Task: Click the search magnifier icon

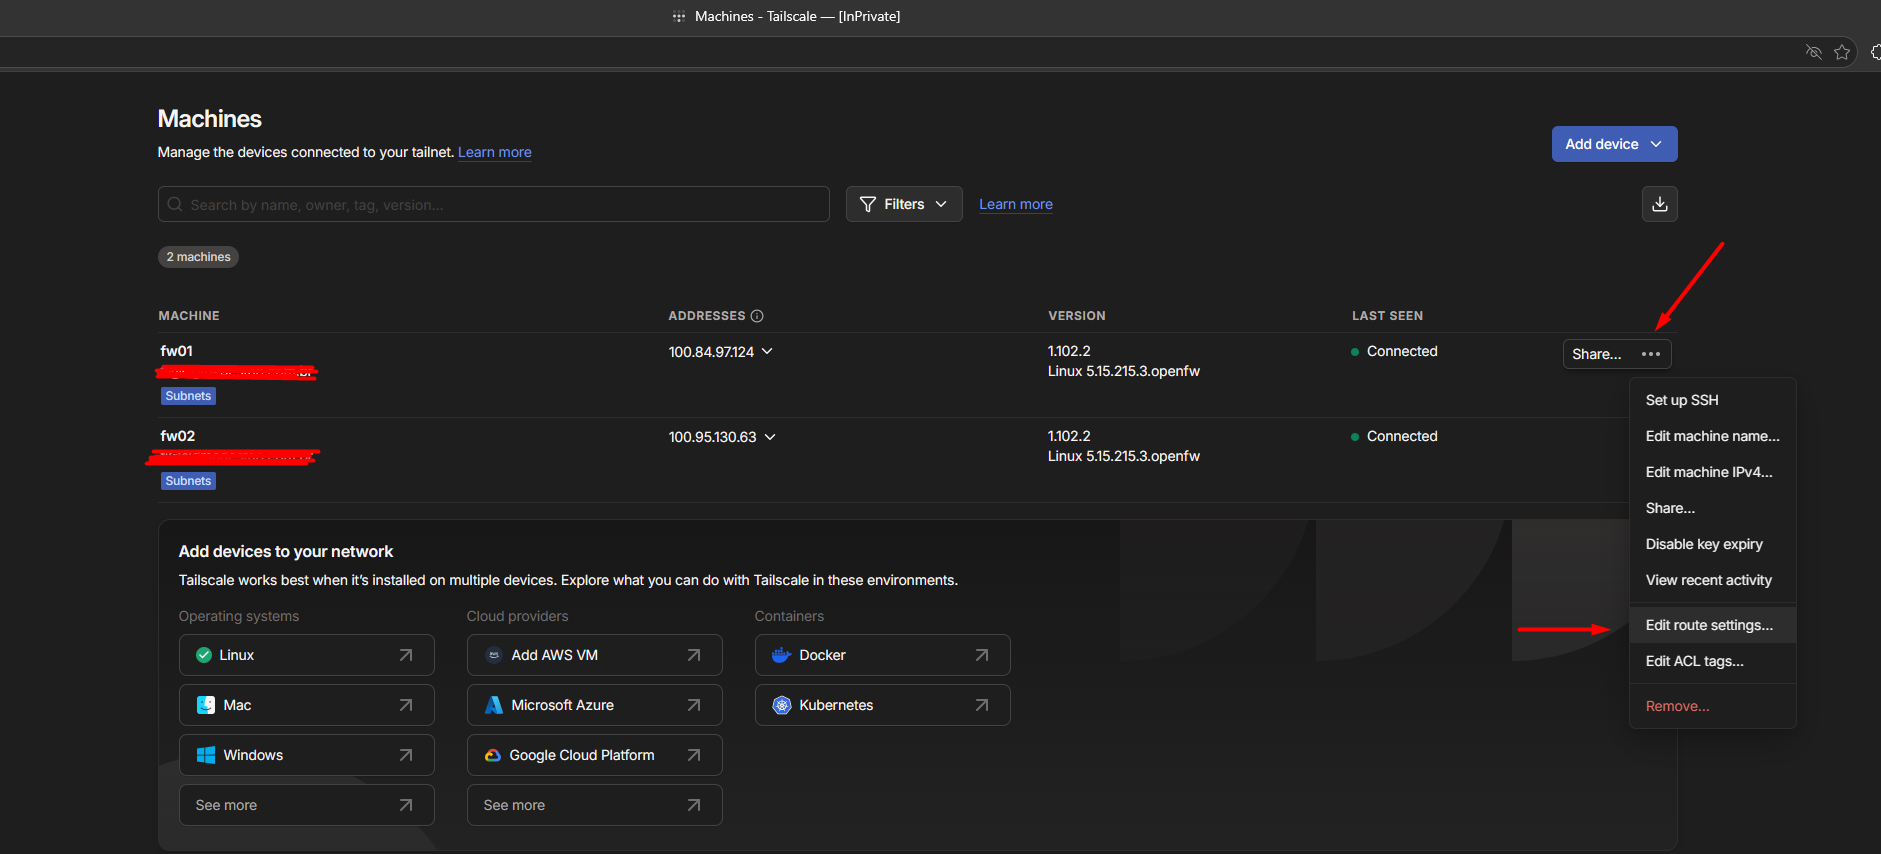Action: point(175,204)
